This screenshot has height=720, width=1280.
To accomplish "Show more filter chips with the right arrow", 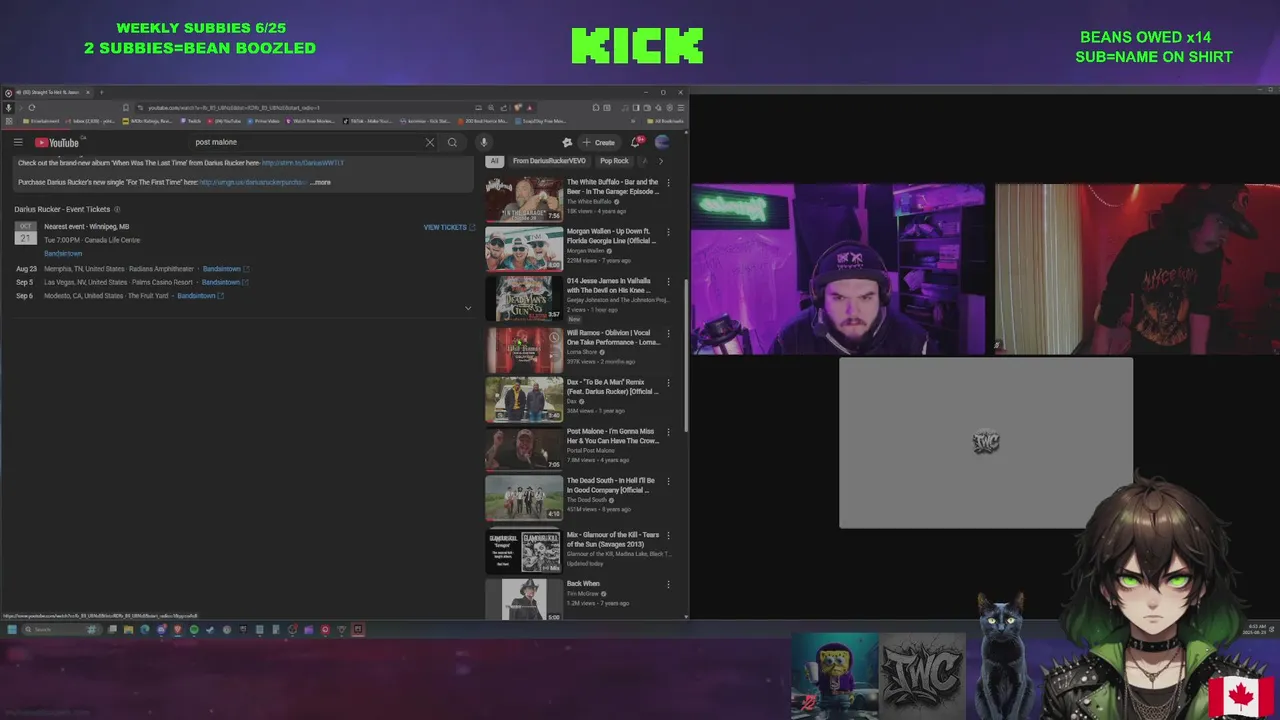I will [x=660, y=161].
